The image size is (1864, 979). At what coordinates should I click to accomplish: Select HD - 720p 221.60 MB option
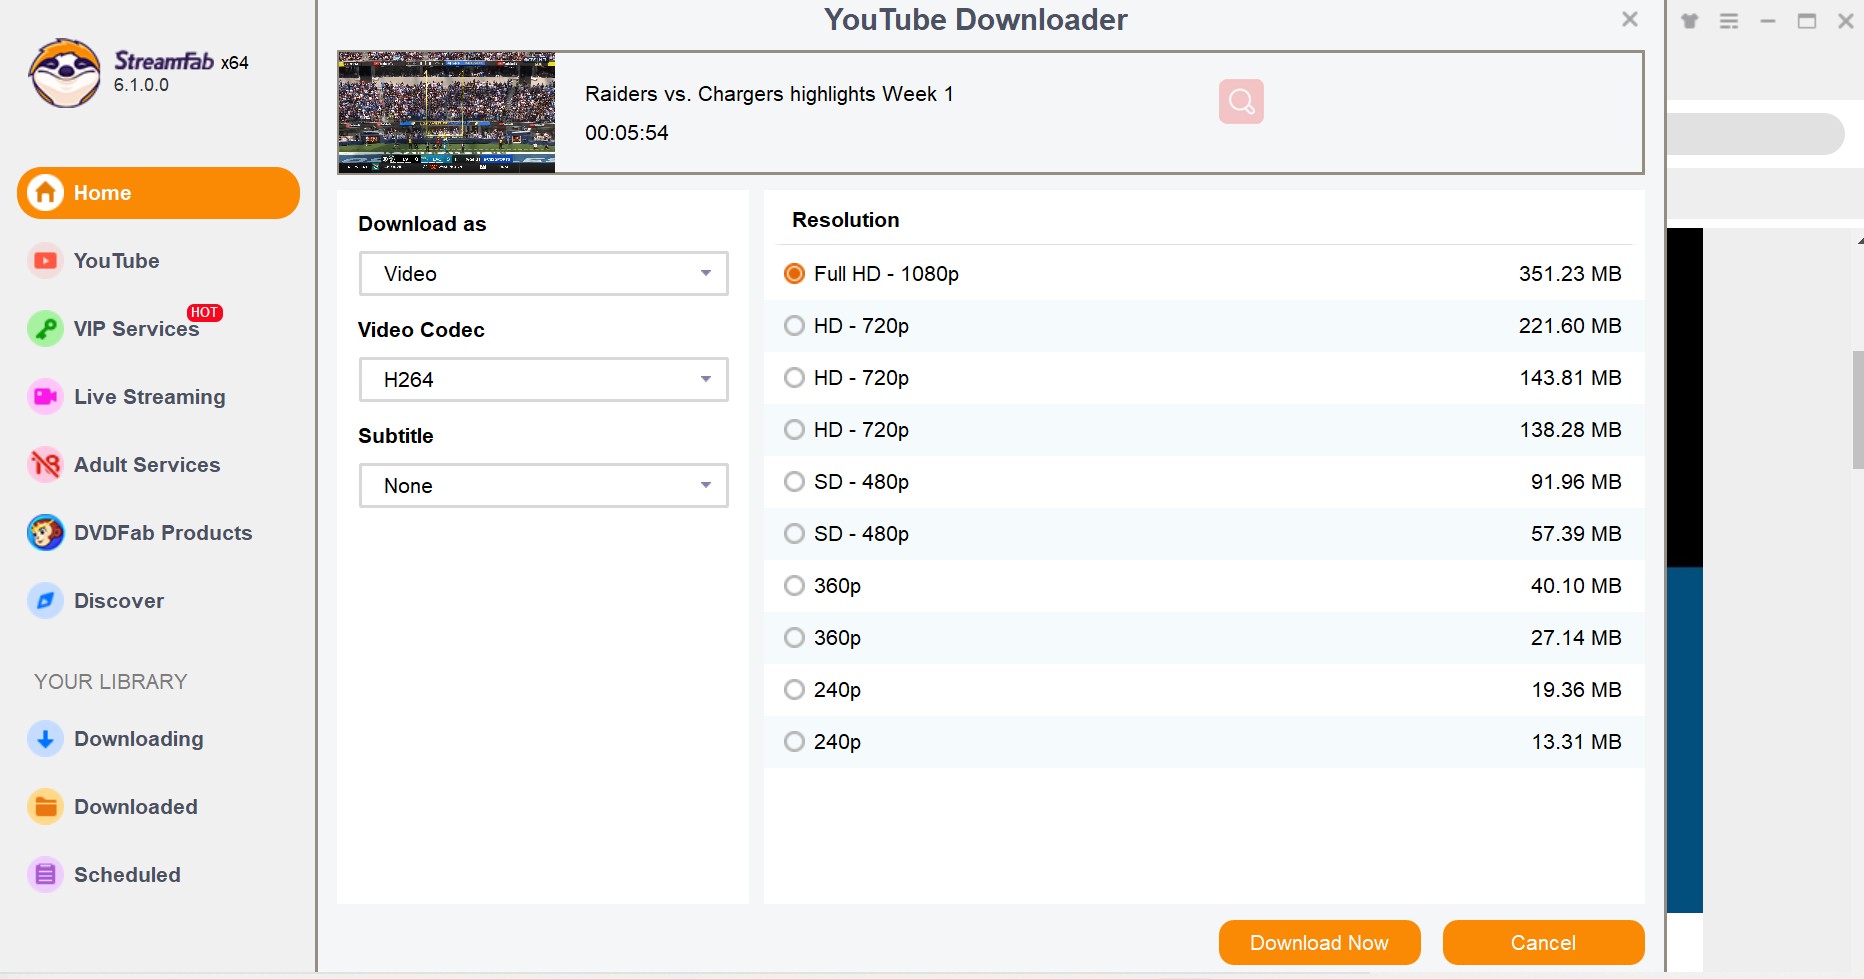(1204, 326)
